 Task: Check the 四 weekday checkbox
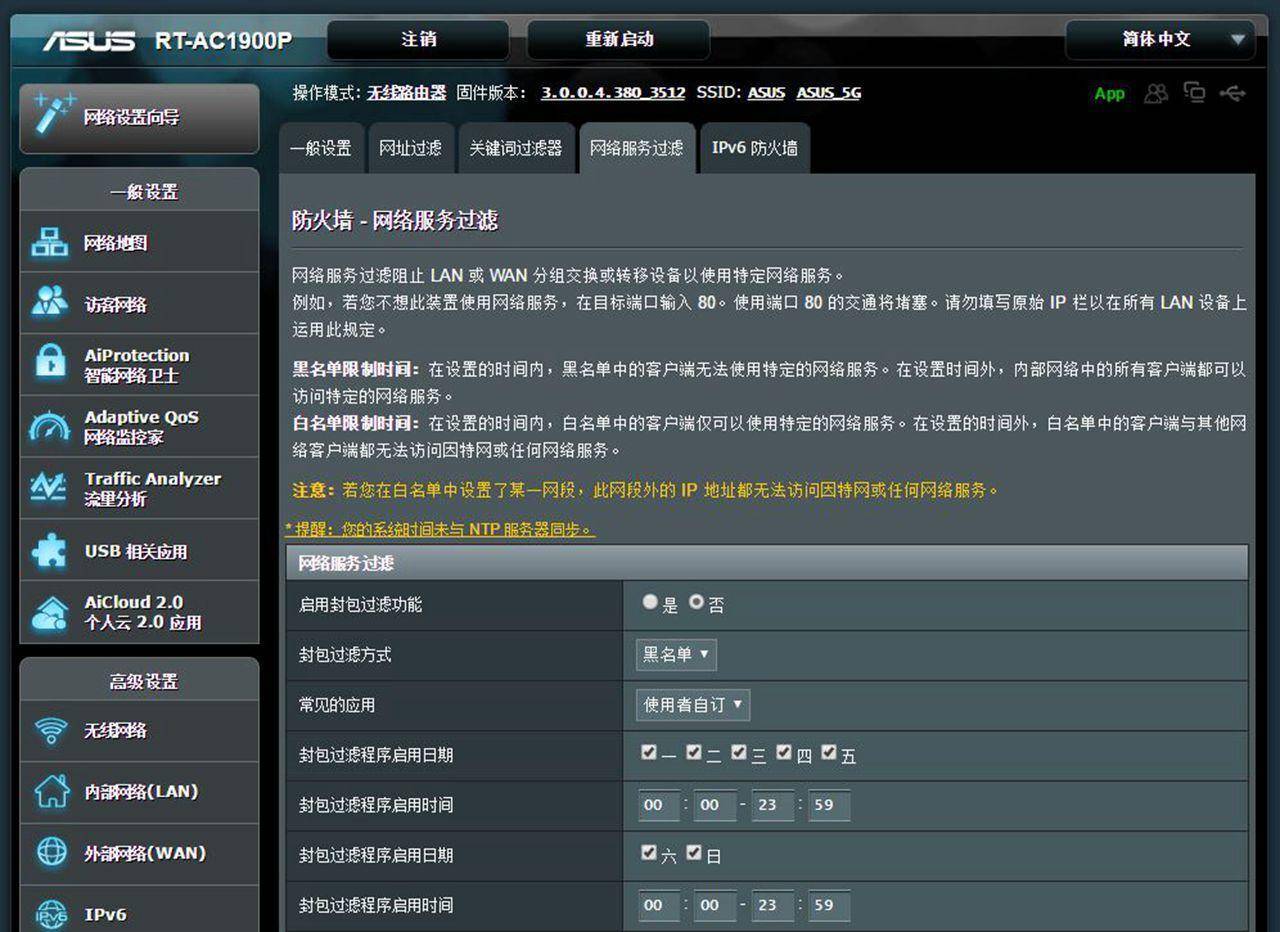[x=784, y=751]
